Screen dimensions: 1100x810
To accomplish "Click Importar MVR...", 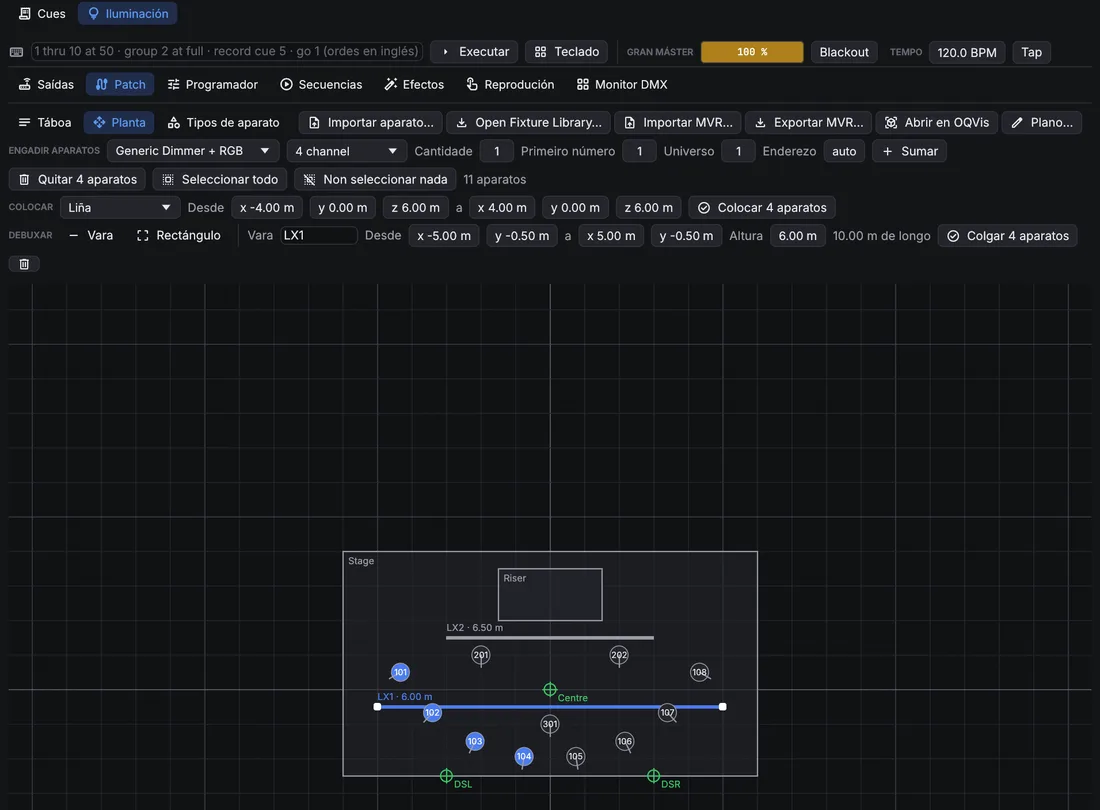I will click(x=678, y=122).
